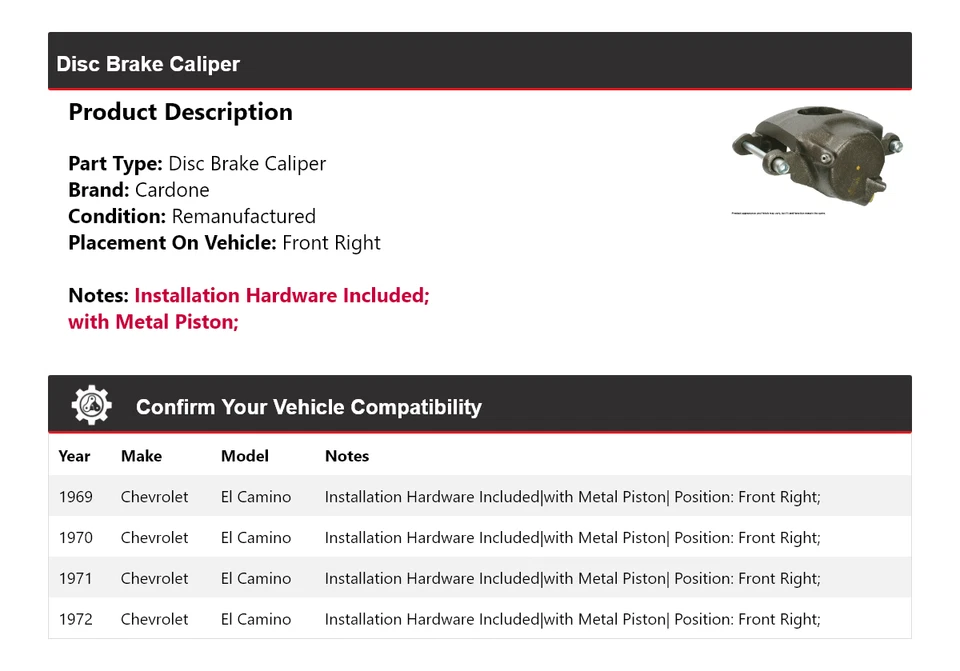This screenshot has height=671, width=960.
Task: Click the 1972 Chevrolet El Camino row
Action: click(x=480, y=619)
